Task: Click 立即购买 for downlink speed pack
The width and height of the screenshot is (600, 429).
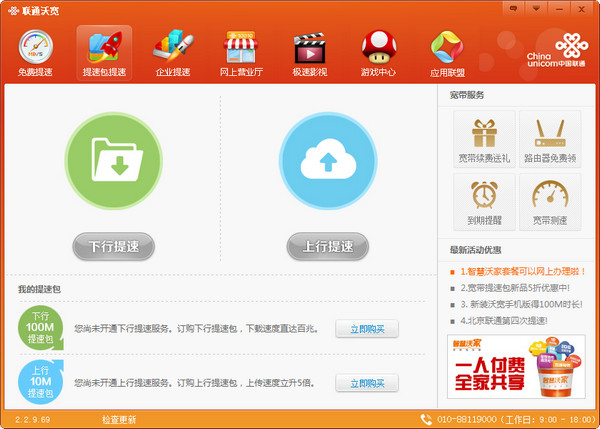Action: tap(367, 329)
